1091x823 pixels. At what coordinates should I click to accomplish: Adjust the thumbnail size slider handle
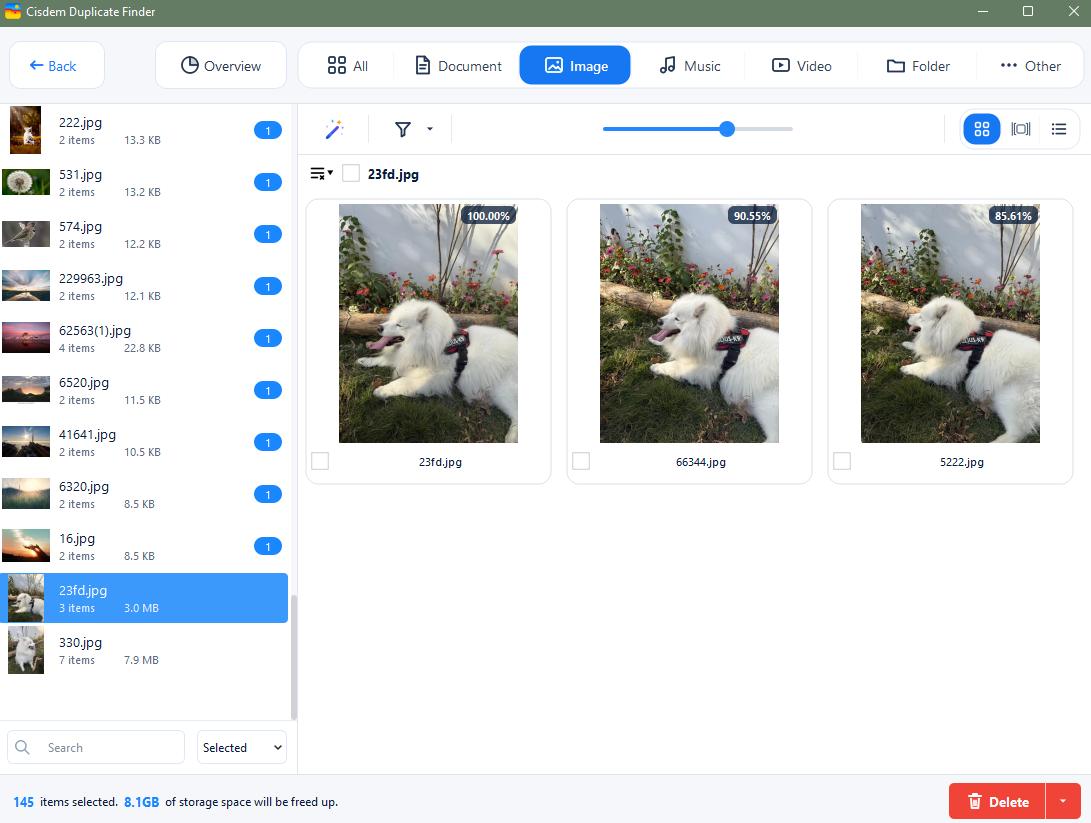point(727,129)
